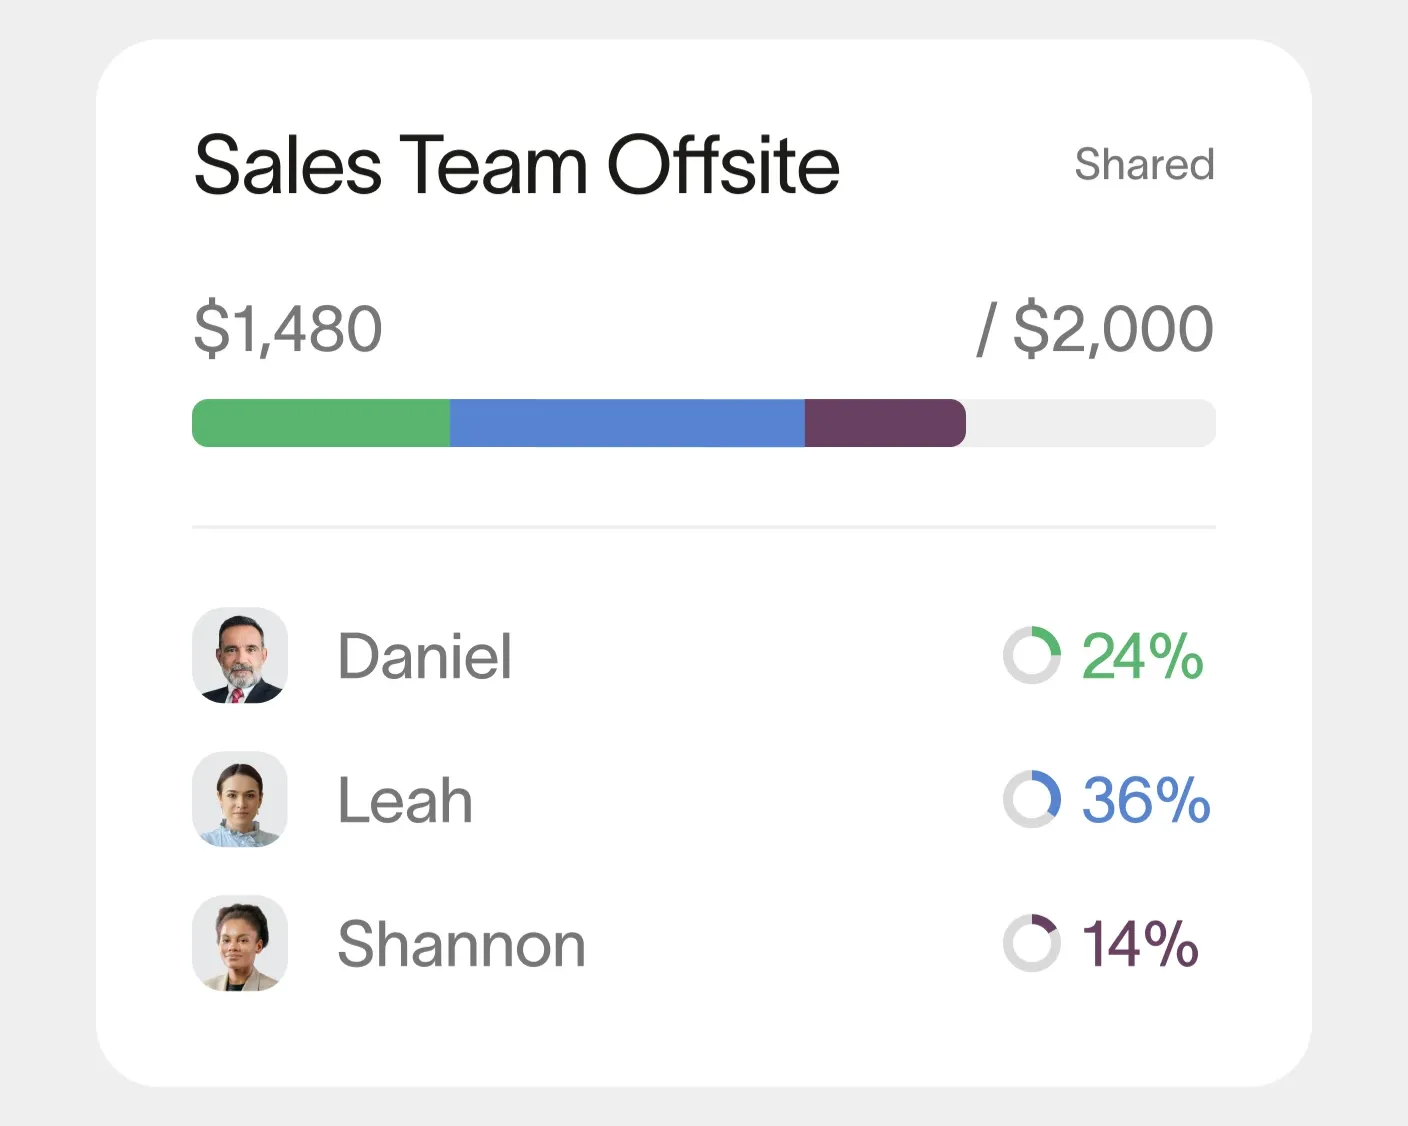Click Shannon's purple donut chart icon
Image resolution: width=1408 pixels, height=1126 pixels.
click(1031, 943)
